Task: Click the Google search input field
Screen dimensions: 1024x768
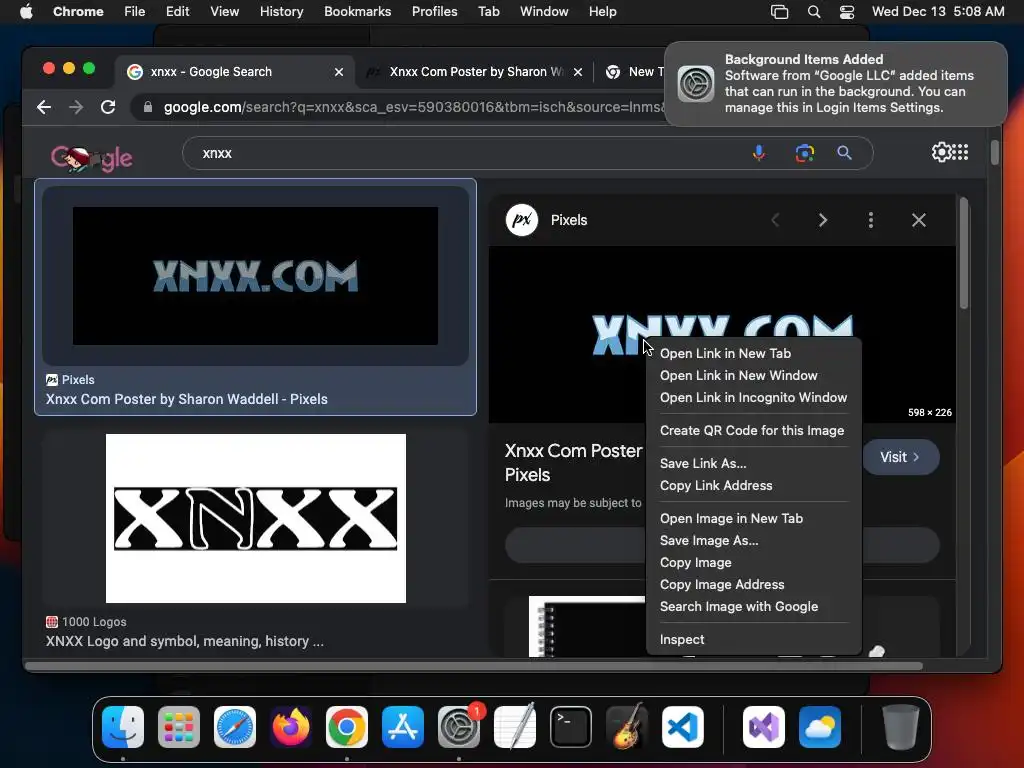Action: (x=470, y=153)
